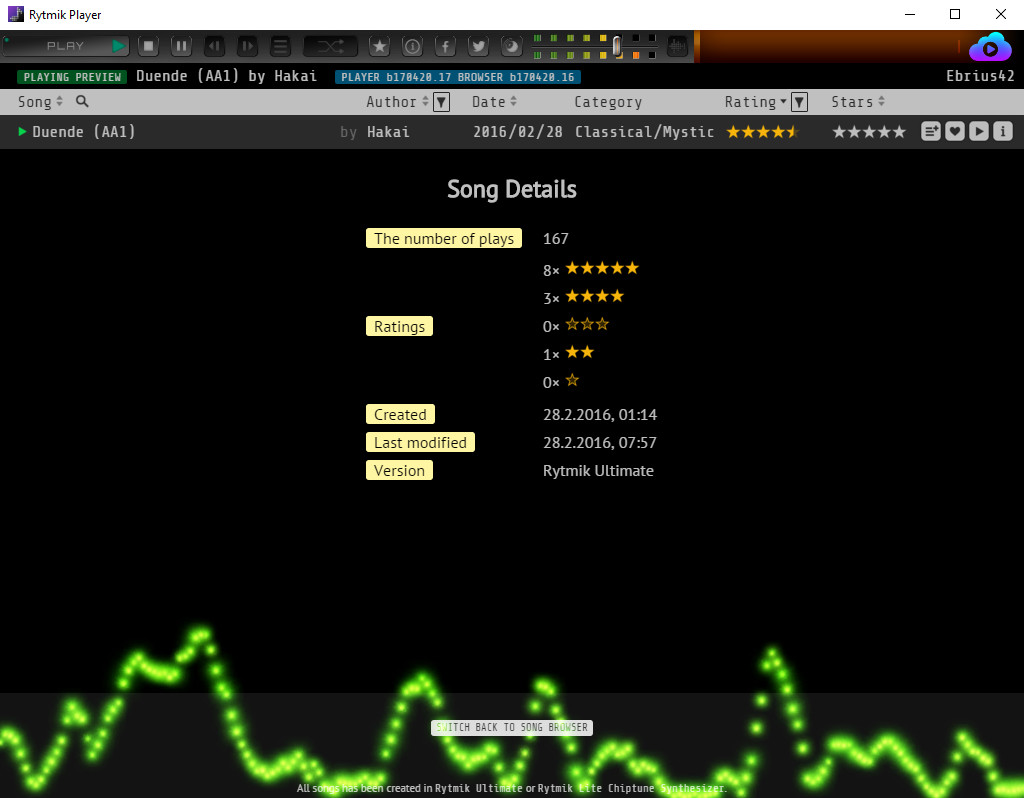Toggle the Rating filter funnel icon

(798, 101)
